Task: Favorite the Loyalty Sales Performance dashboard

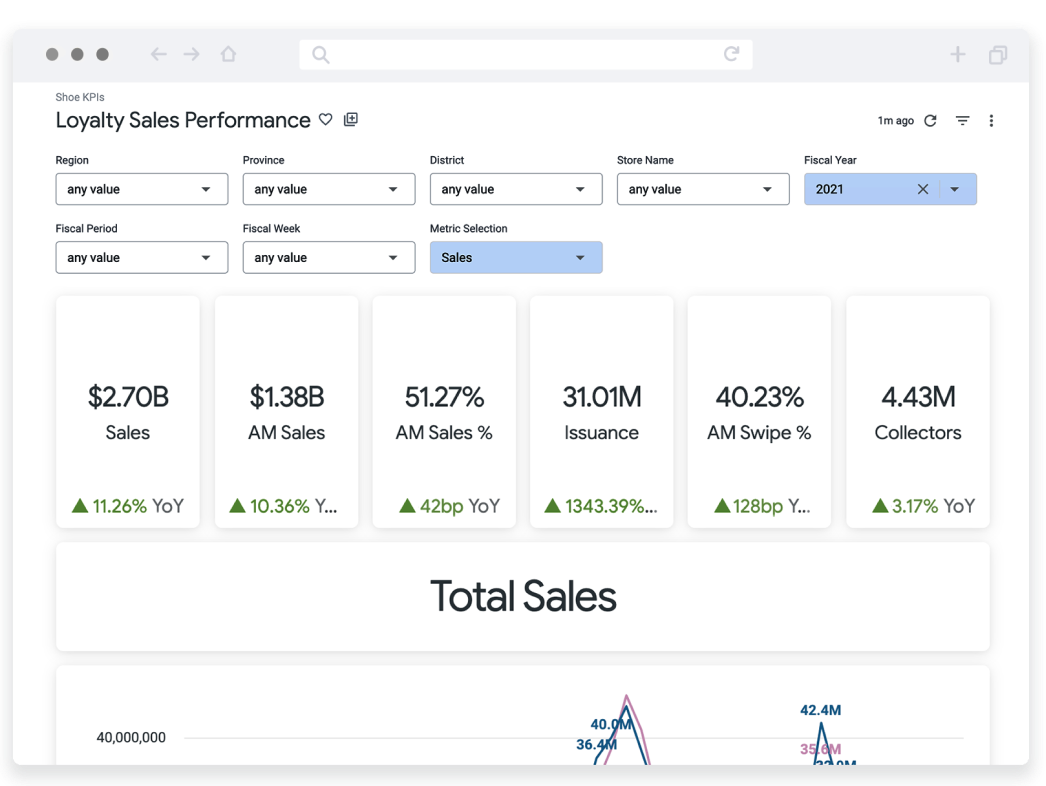Action: pos(326,119)
